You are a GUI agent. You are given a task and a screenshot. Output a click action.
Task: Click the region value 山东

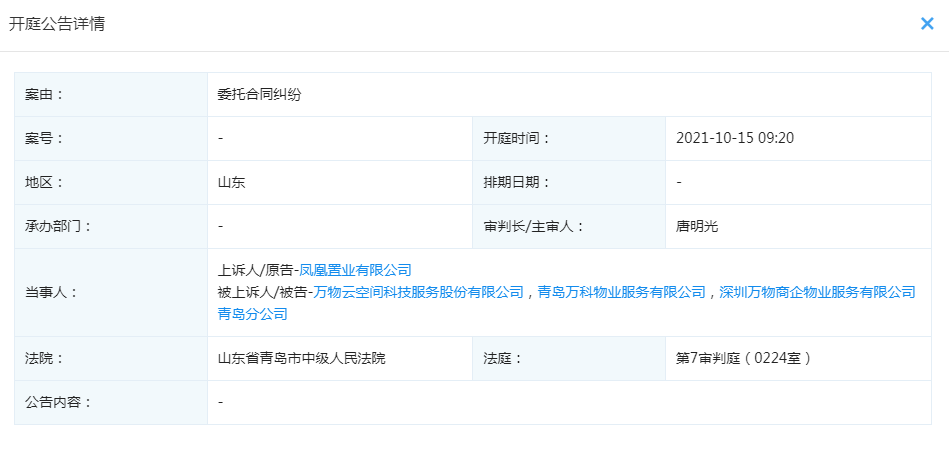point(232,182)
